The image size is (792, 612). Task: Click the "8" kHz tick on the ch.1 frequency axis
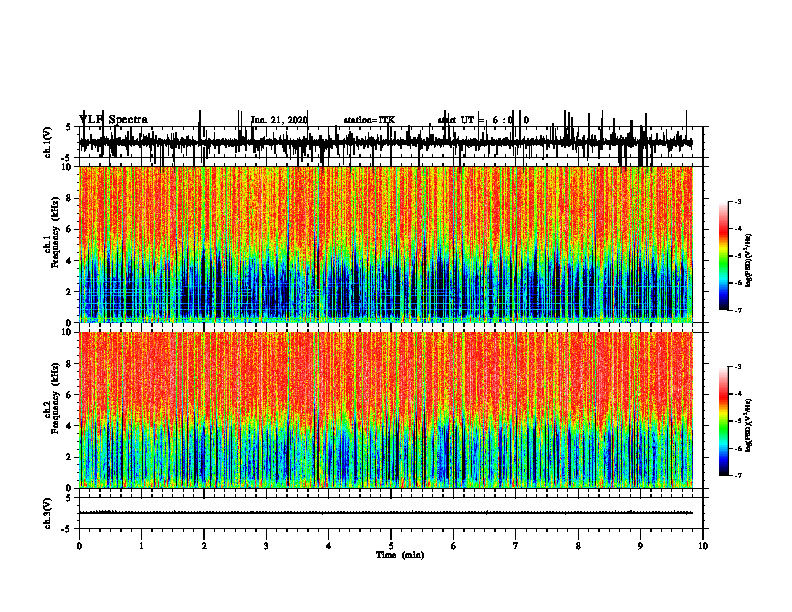70,198
